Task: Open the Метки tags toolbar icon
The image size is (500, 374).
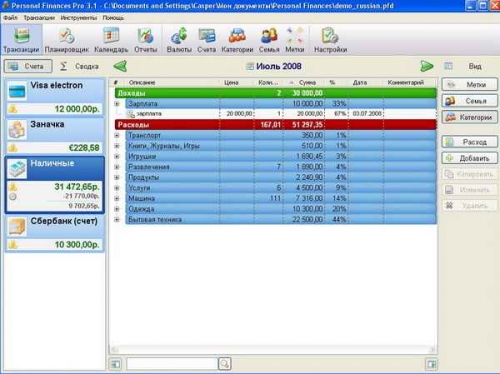Action: (x=295, y=40)
